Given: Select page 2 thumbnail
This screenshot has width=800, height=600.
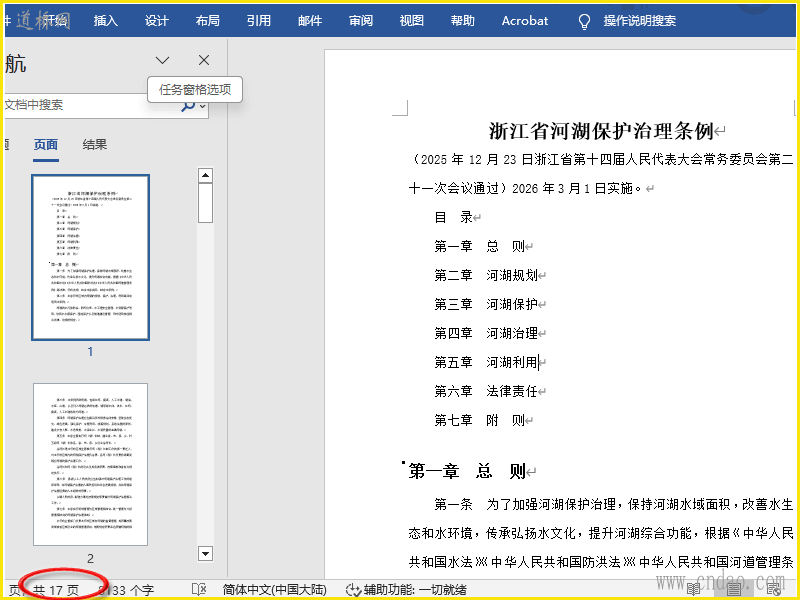Looking at the screenshot, I should tap(90, 462).
